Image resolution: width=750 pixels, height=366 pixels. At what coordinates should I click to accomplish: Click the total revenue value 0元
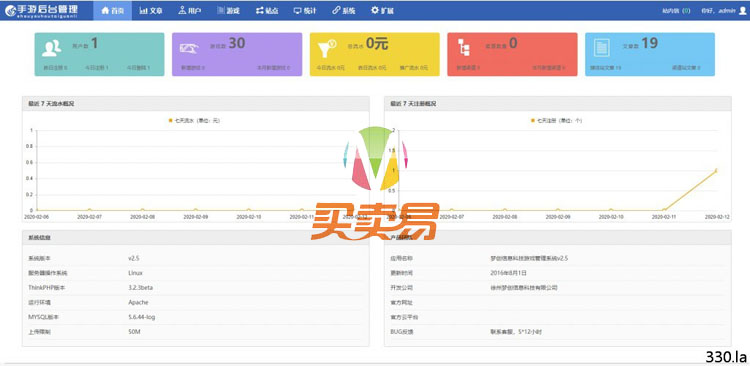point(377,44)
